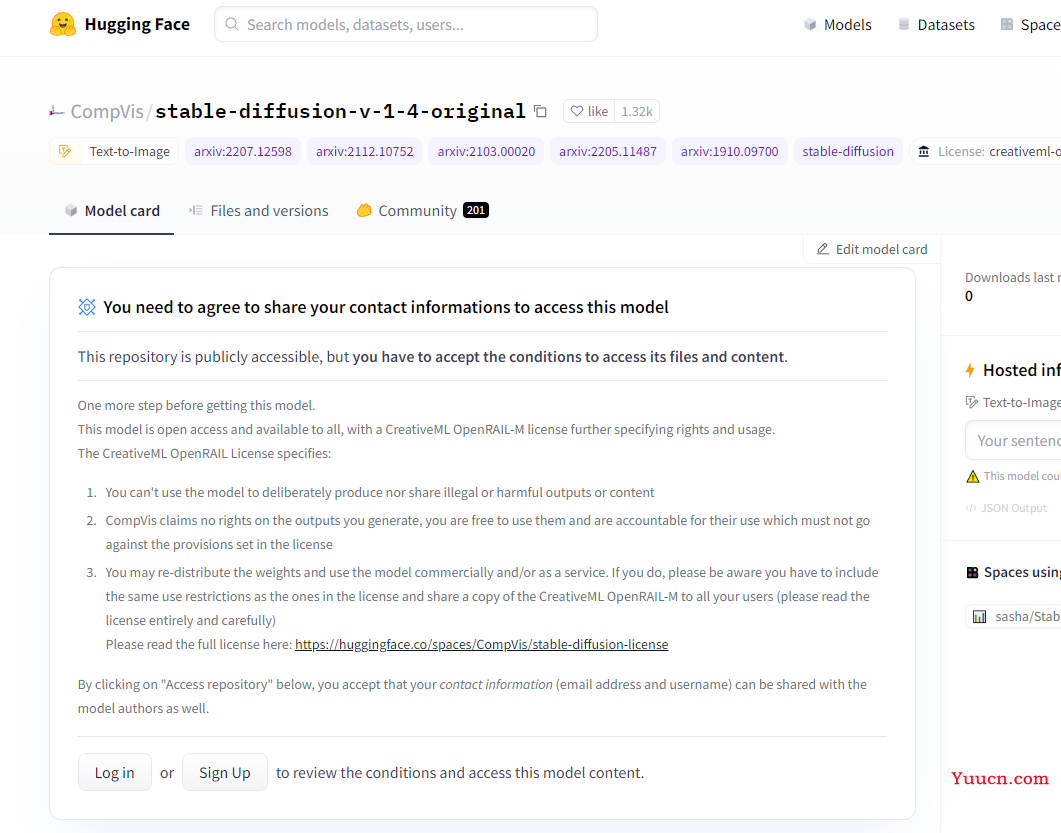Click the CompVis organization avatar icon
The height and width of the screenshot is (833, 1061).
(x=57, y=112)
